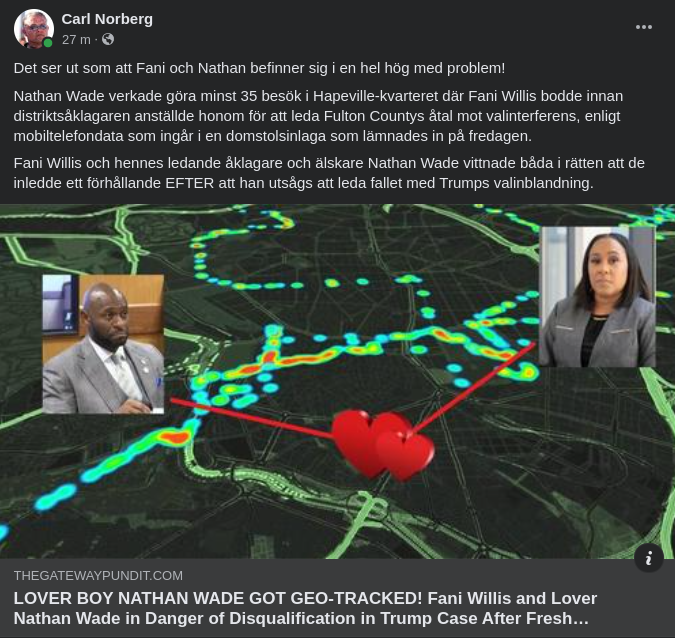675x638 pixels.
Task: Open the LOVER BOY NATHAN WADE article headline
Action: [x=305, y=608]
